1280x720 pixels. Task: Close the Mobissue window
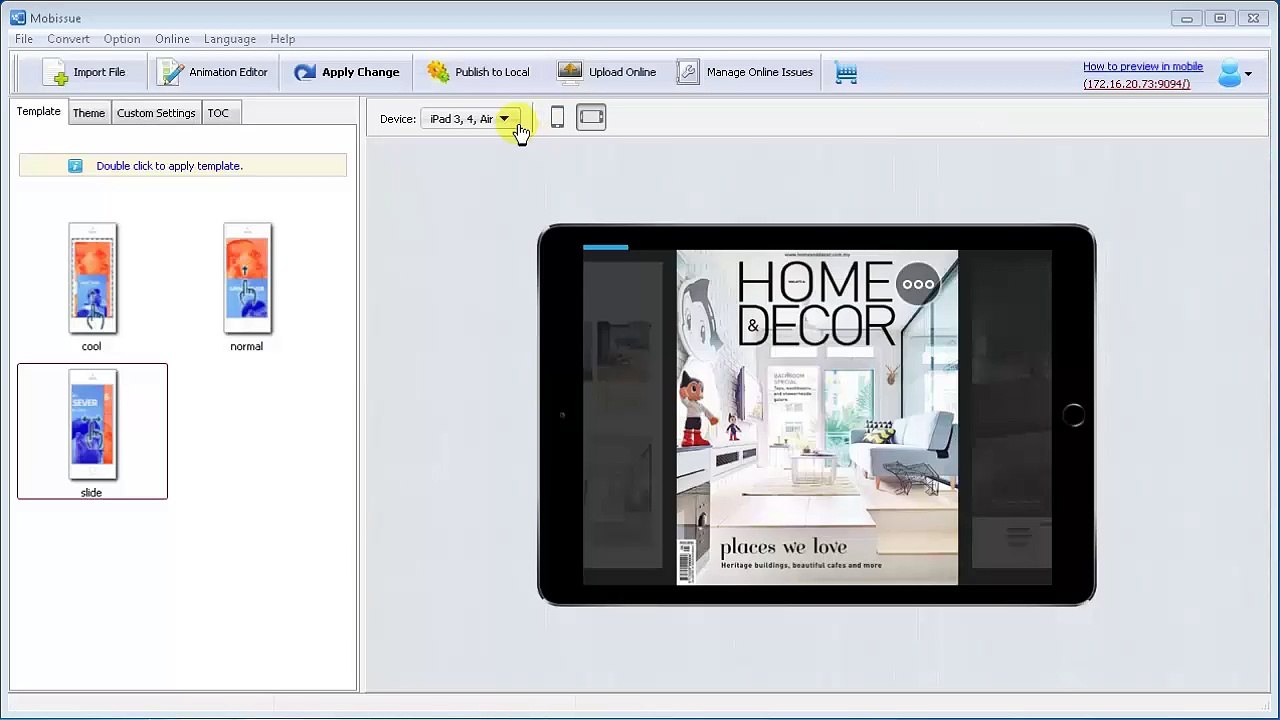pyautogui.click(x=1253, y=18)
